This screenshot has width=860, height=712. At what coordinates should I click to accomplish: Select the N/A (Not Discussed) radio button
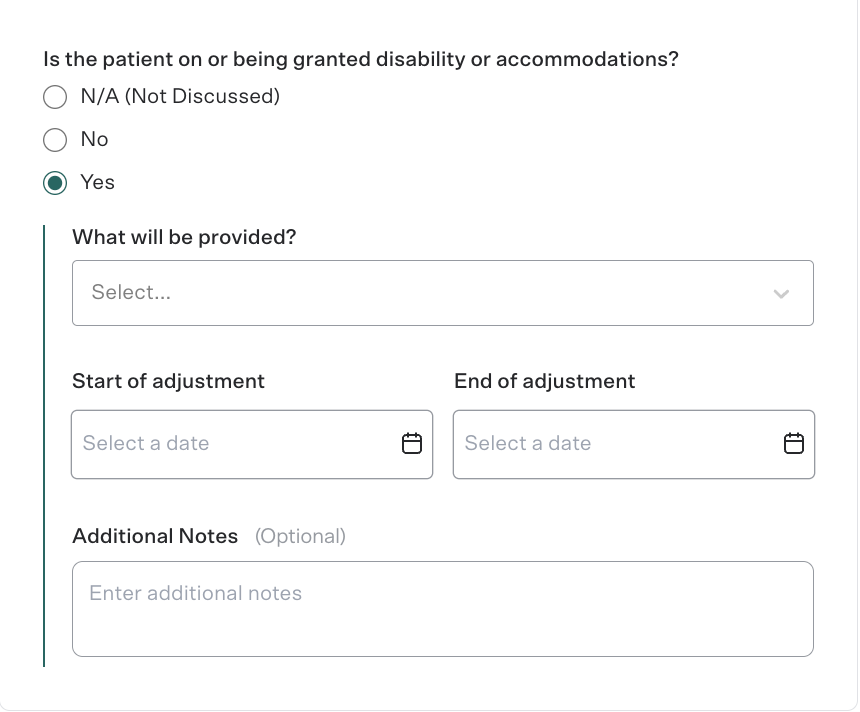tap(55, 97)
